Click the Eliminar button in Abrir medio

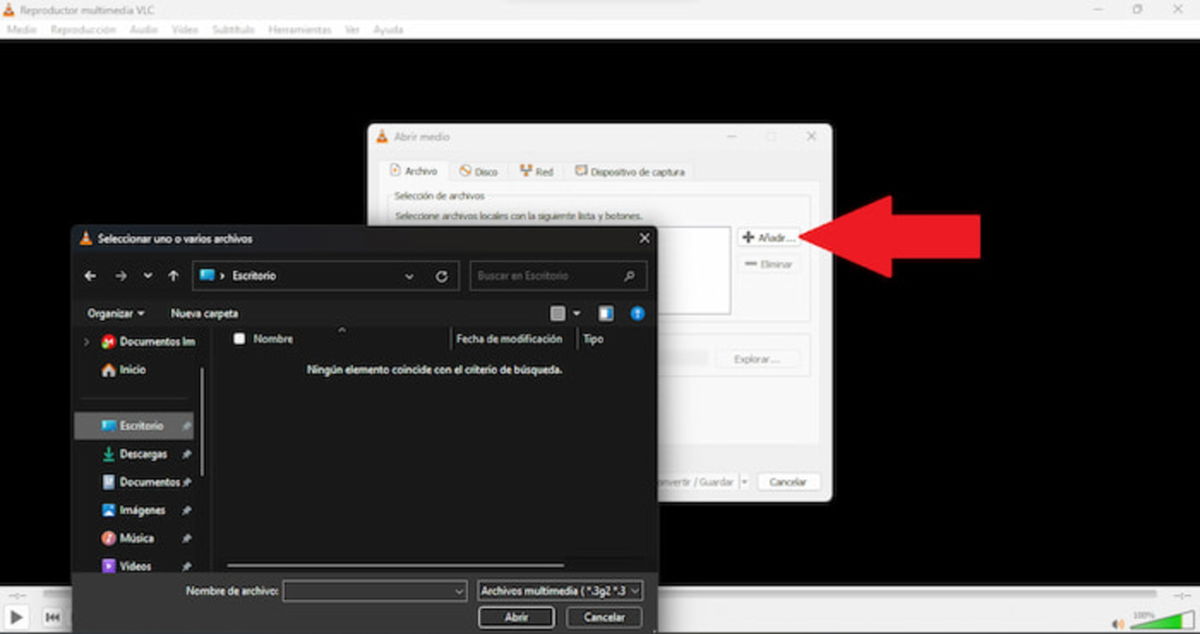tap(769, 265)
